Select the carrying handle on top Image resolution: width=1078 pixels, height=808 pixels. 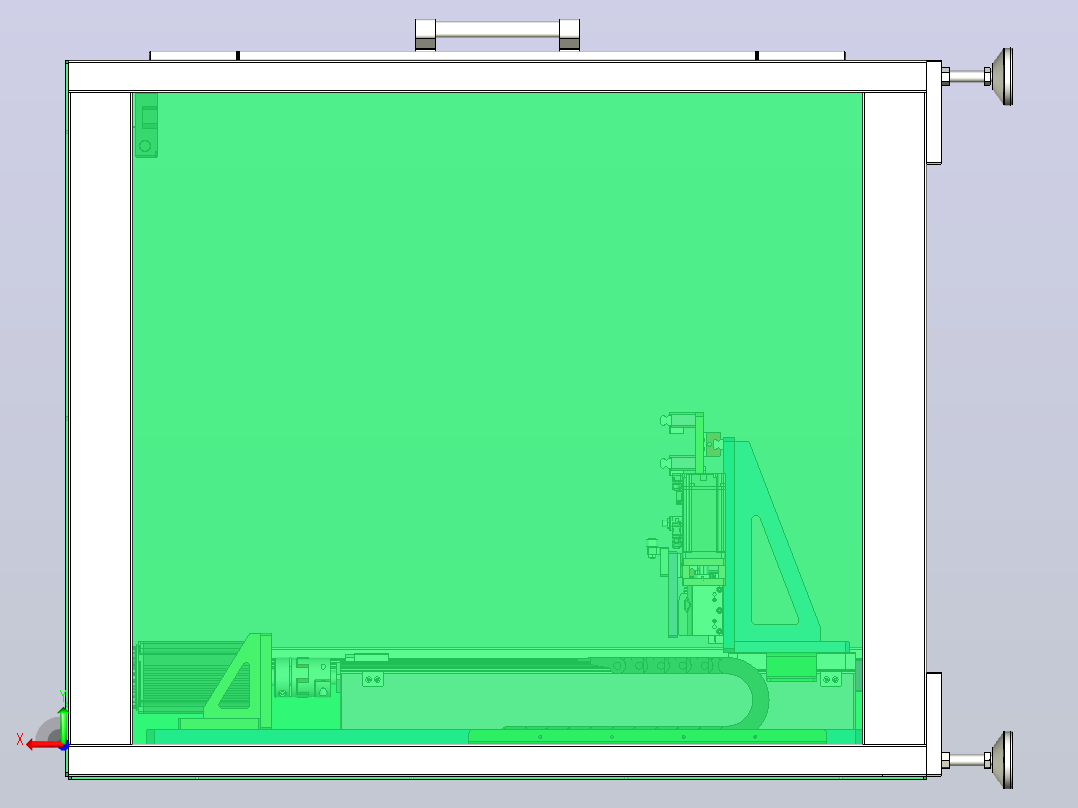coord(497,34)
